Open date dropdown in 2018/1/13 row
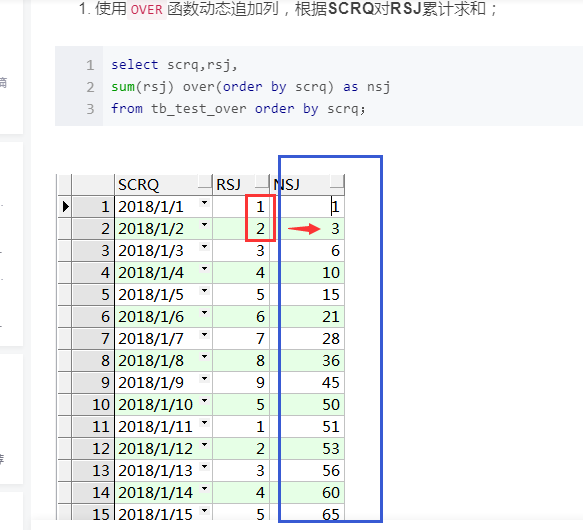Viewport: 583px width, 530px height. [204, 466]
